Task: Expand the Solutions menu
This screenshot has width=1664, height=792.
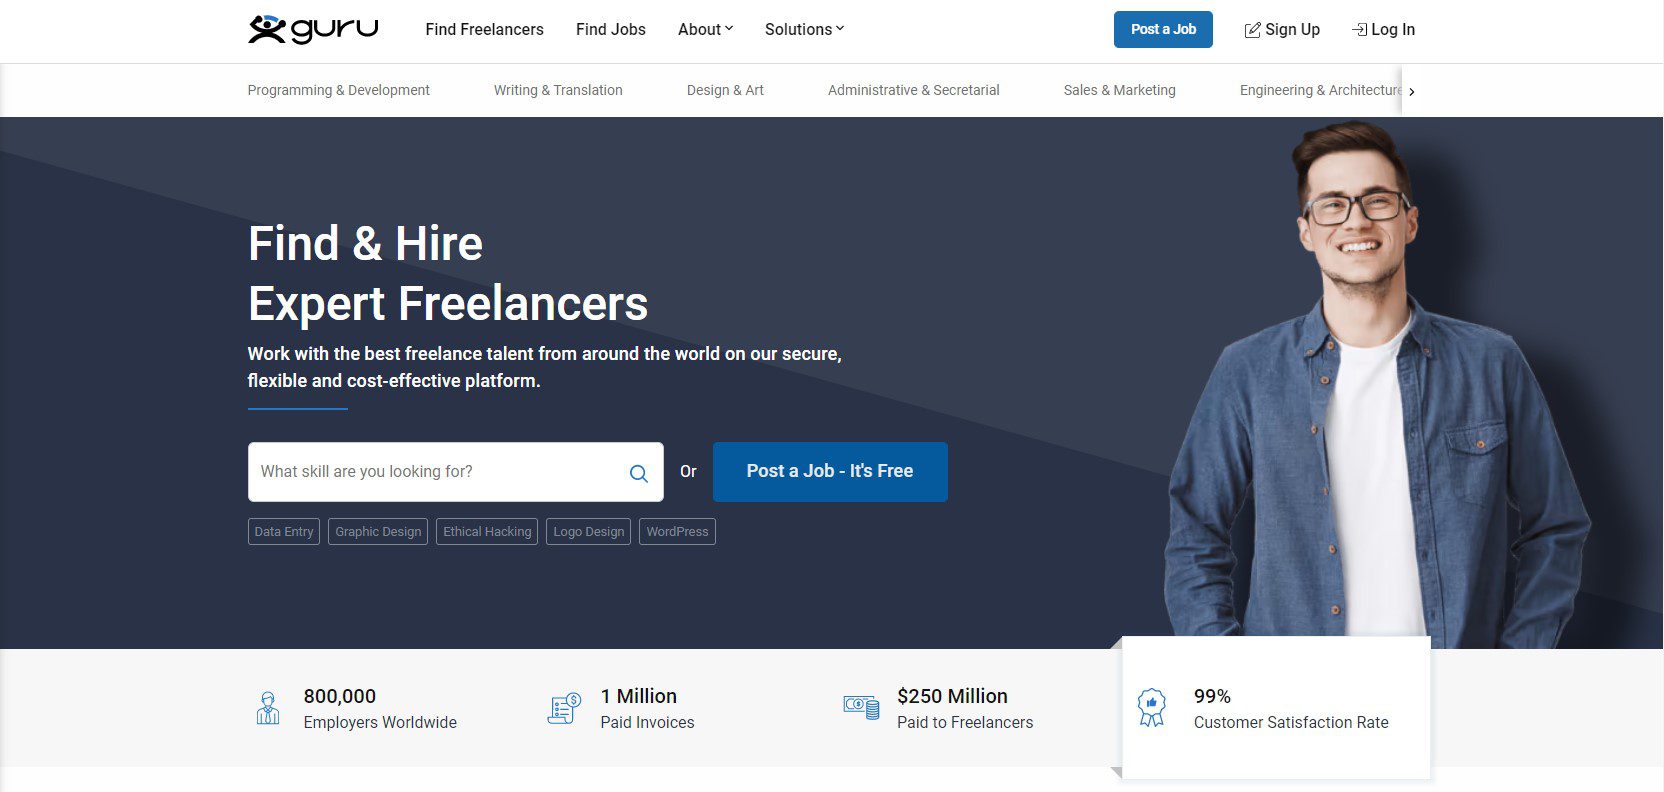Action: [805, 29]
